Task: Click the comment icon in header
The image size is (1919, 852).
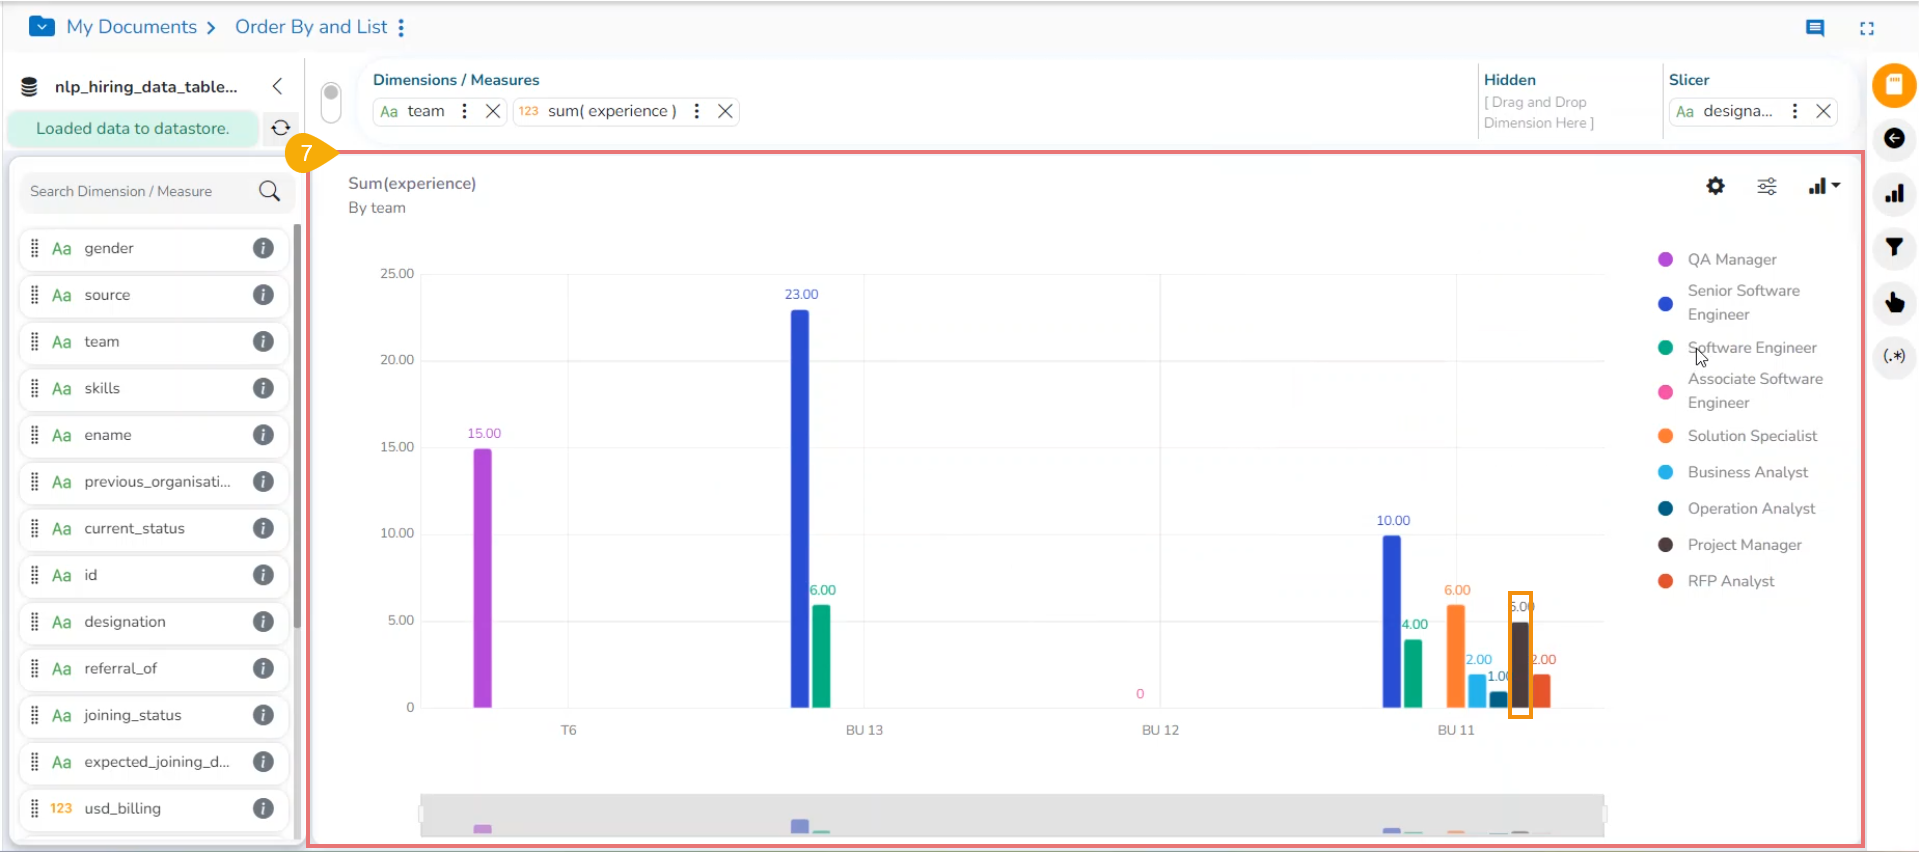Action: [1815, 28]
